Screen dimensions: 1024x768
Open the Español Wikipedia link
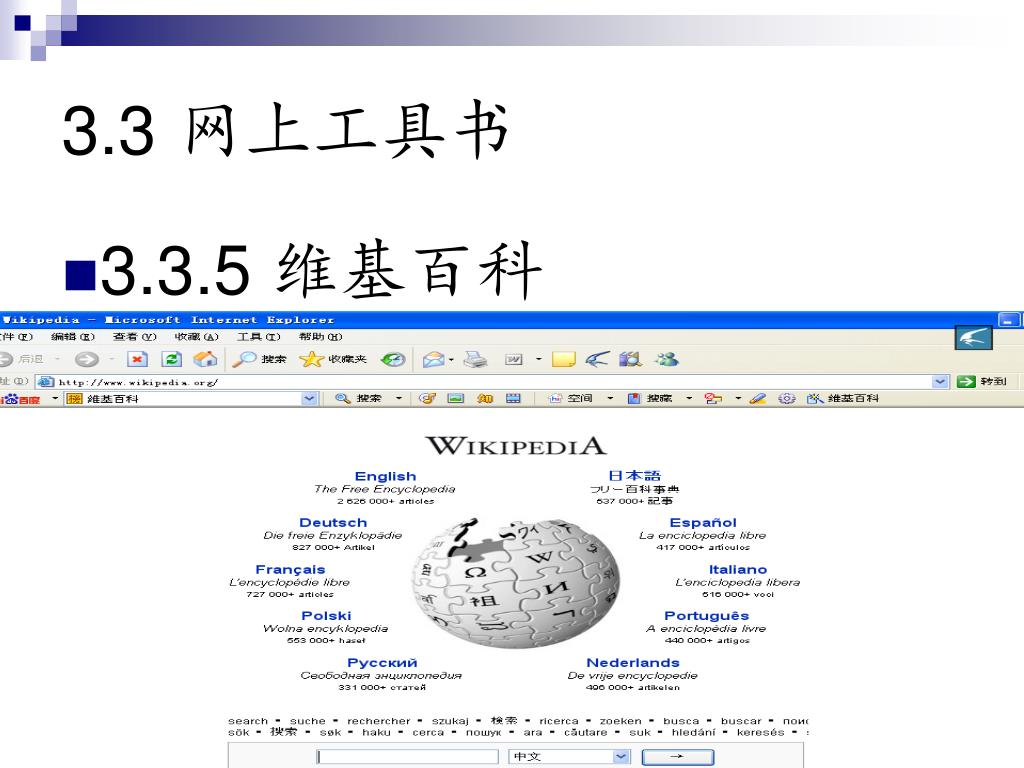click(703, 522)
